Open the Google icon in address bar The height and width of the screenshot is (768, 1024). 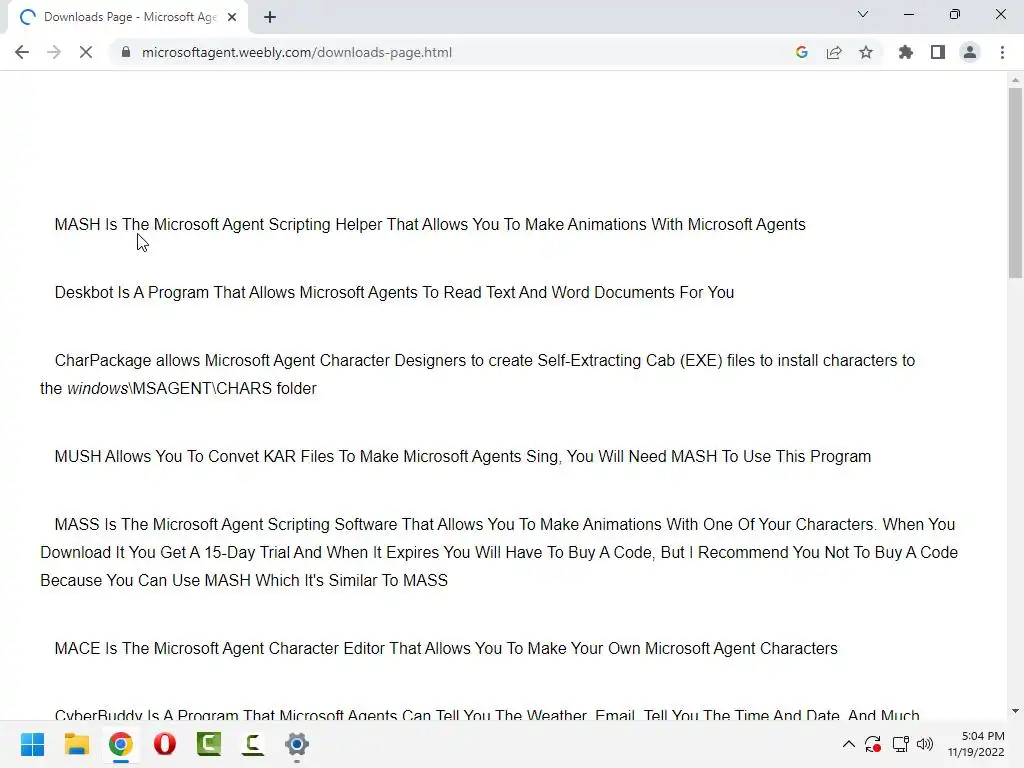[x=802, y=52]
